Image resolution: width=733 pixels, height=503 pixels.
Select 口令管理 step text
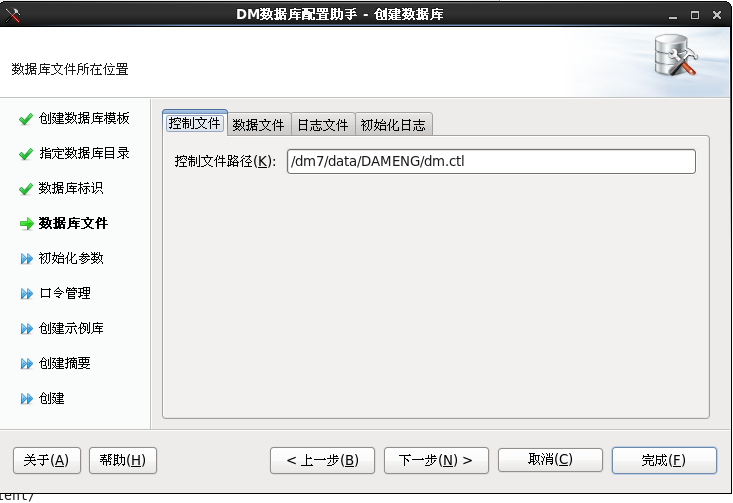(x=65, y=294)
